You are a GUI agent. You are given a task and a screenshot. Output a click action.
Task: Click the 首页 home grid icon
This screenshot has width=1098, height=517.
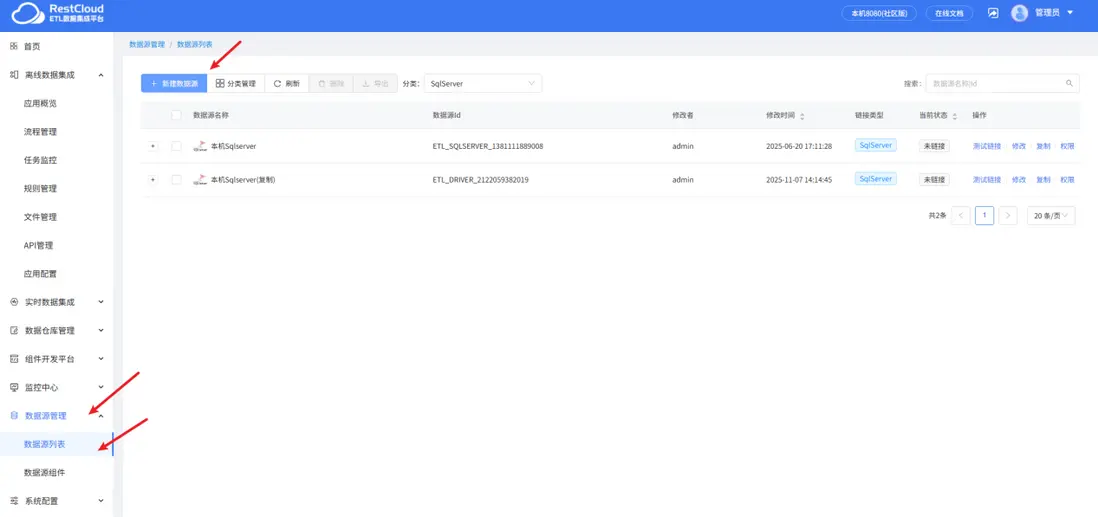[x=14, y=46]
